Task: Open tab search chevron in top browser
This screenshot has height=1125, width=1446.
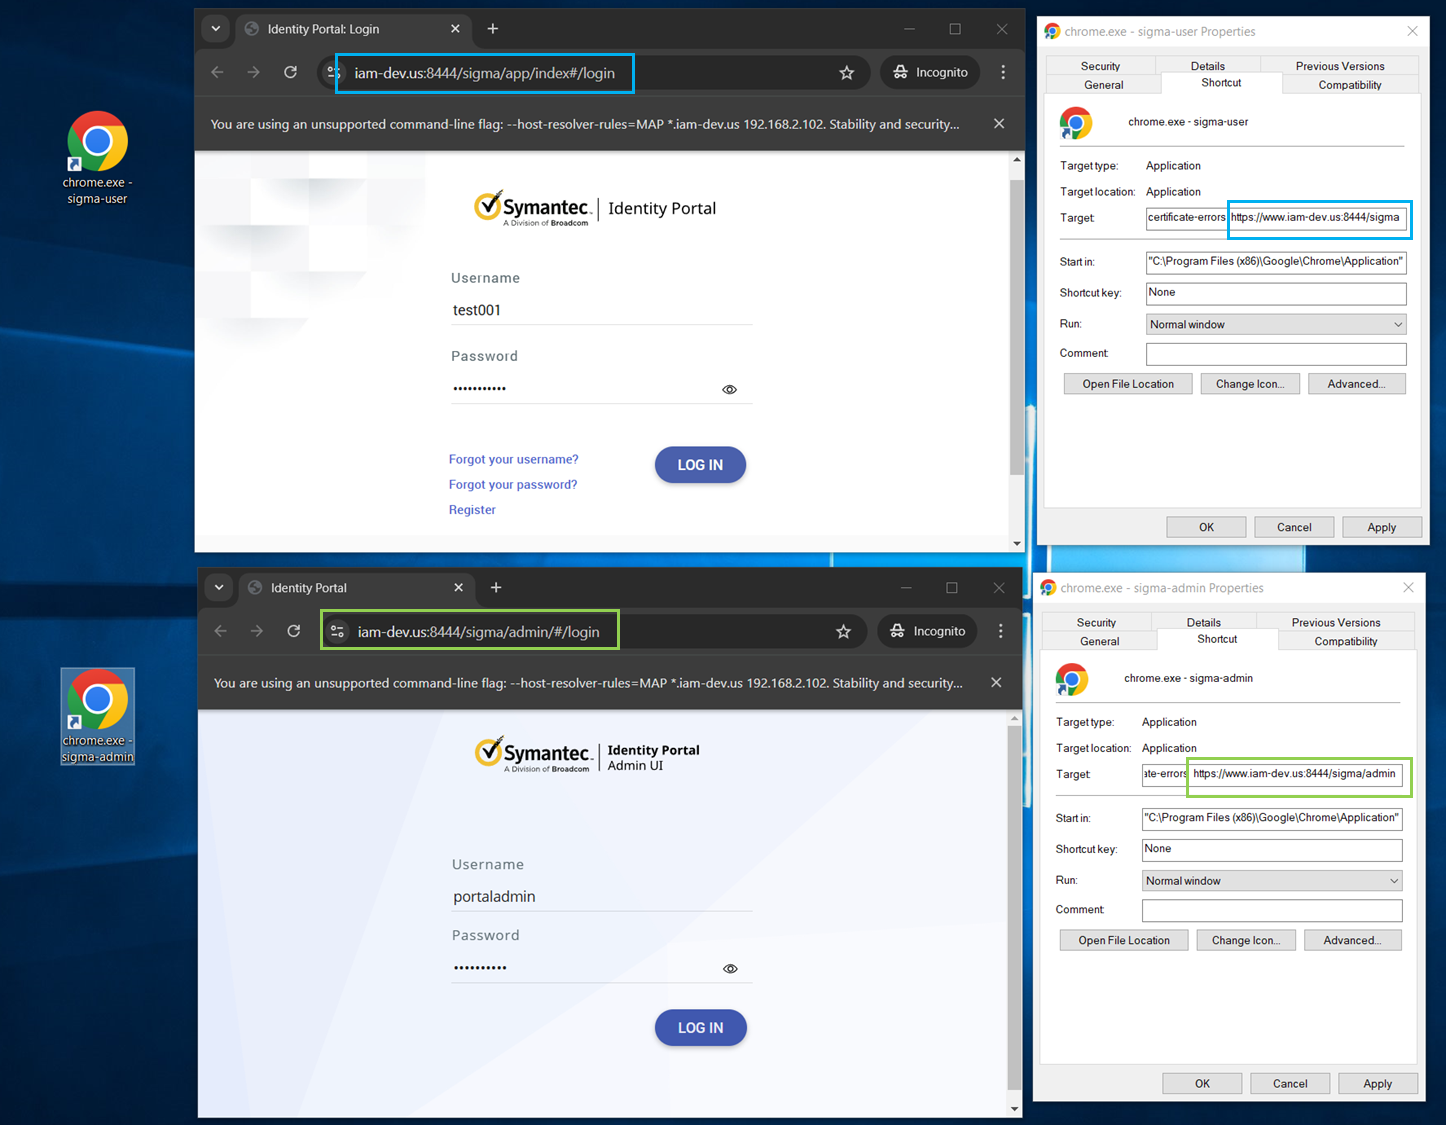Action: point(216,29)
